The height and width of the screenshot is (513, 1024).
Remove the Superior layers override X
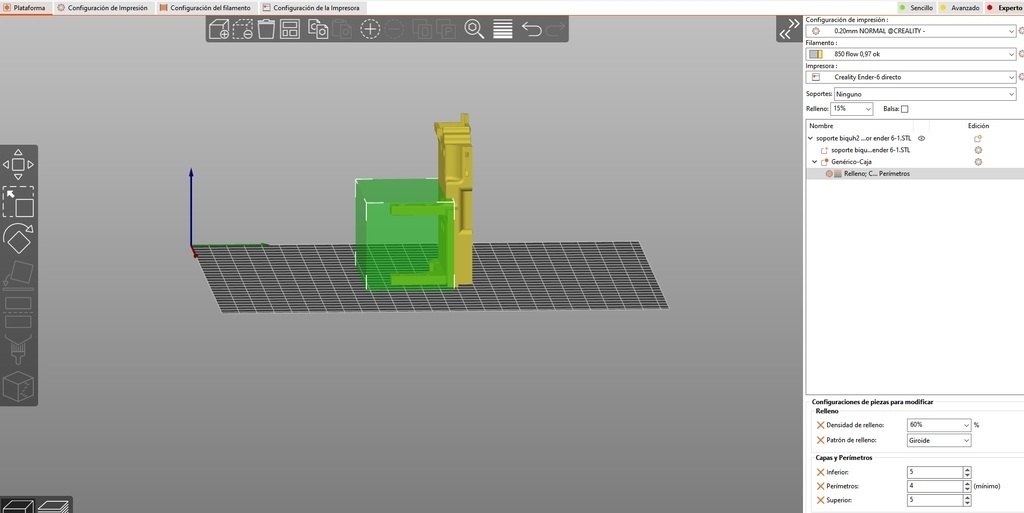click(x=820, y=500)
